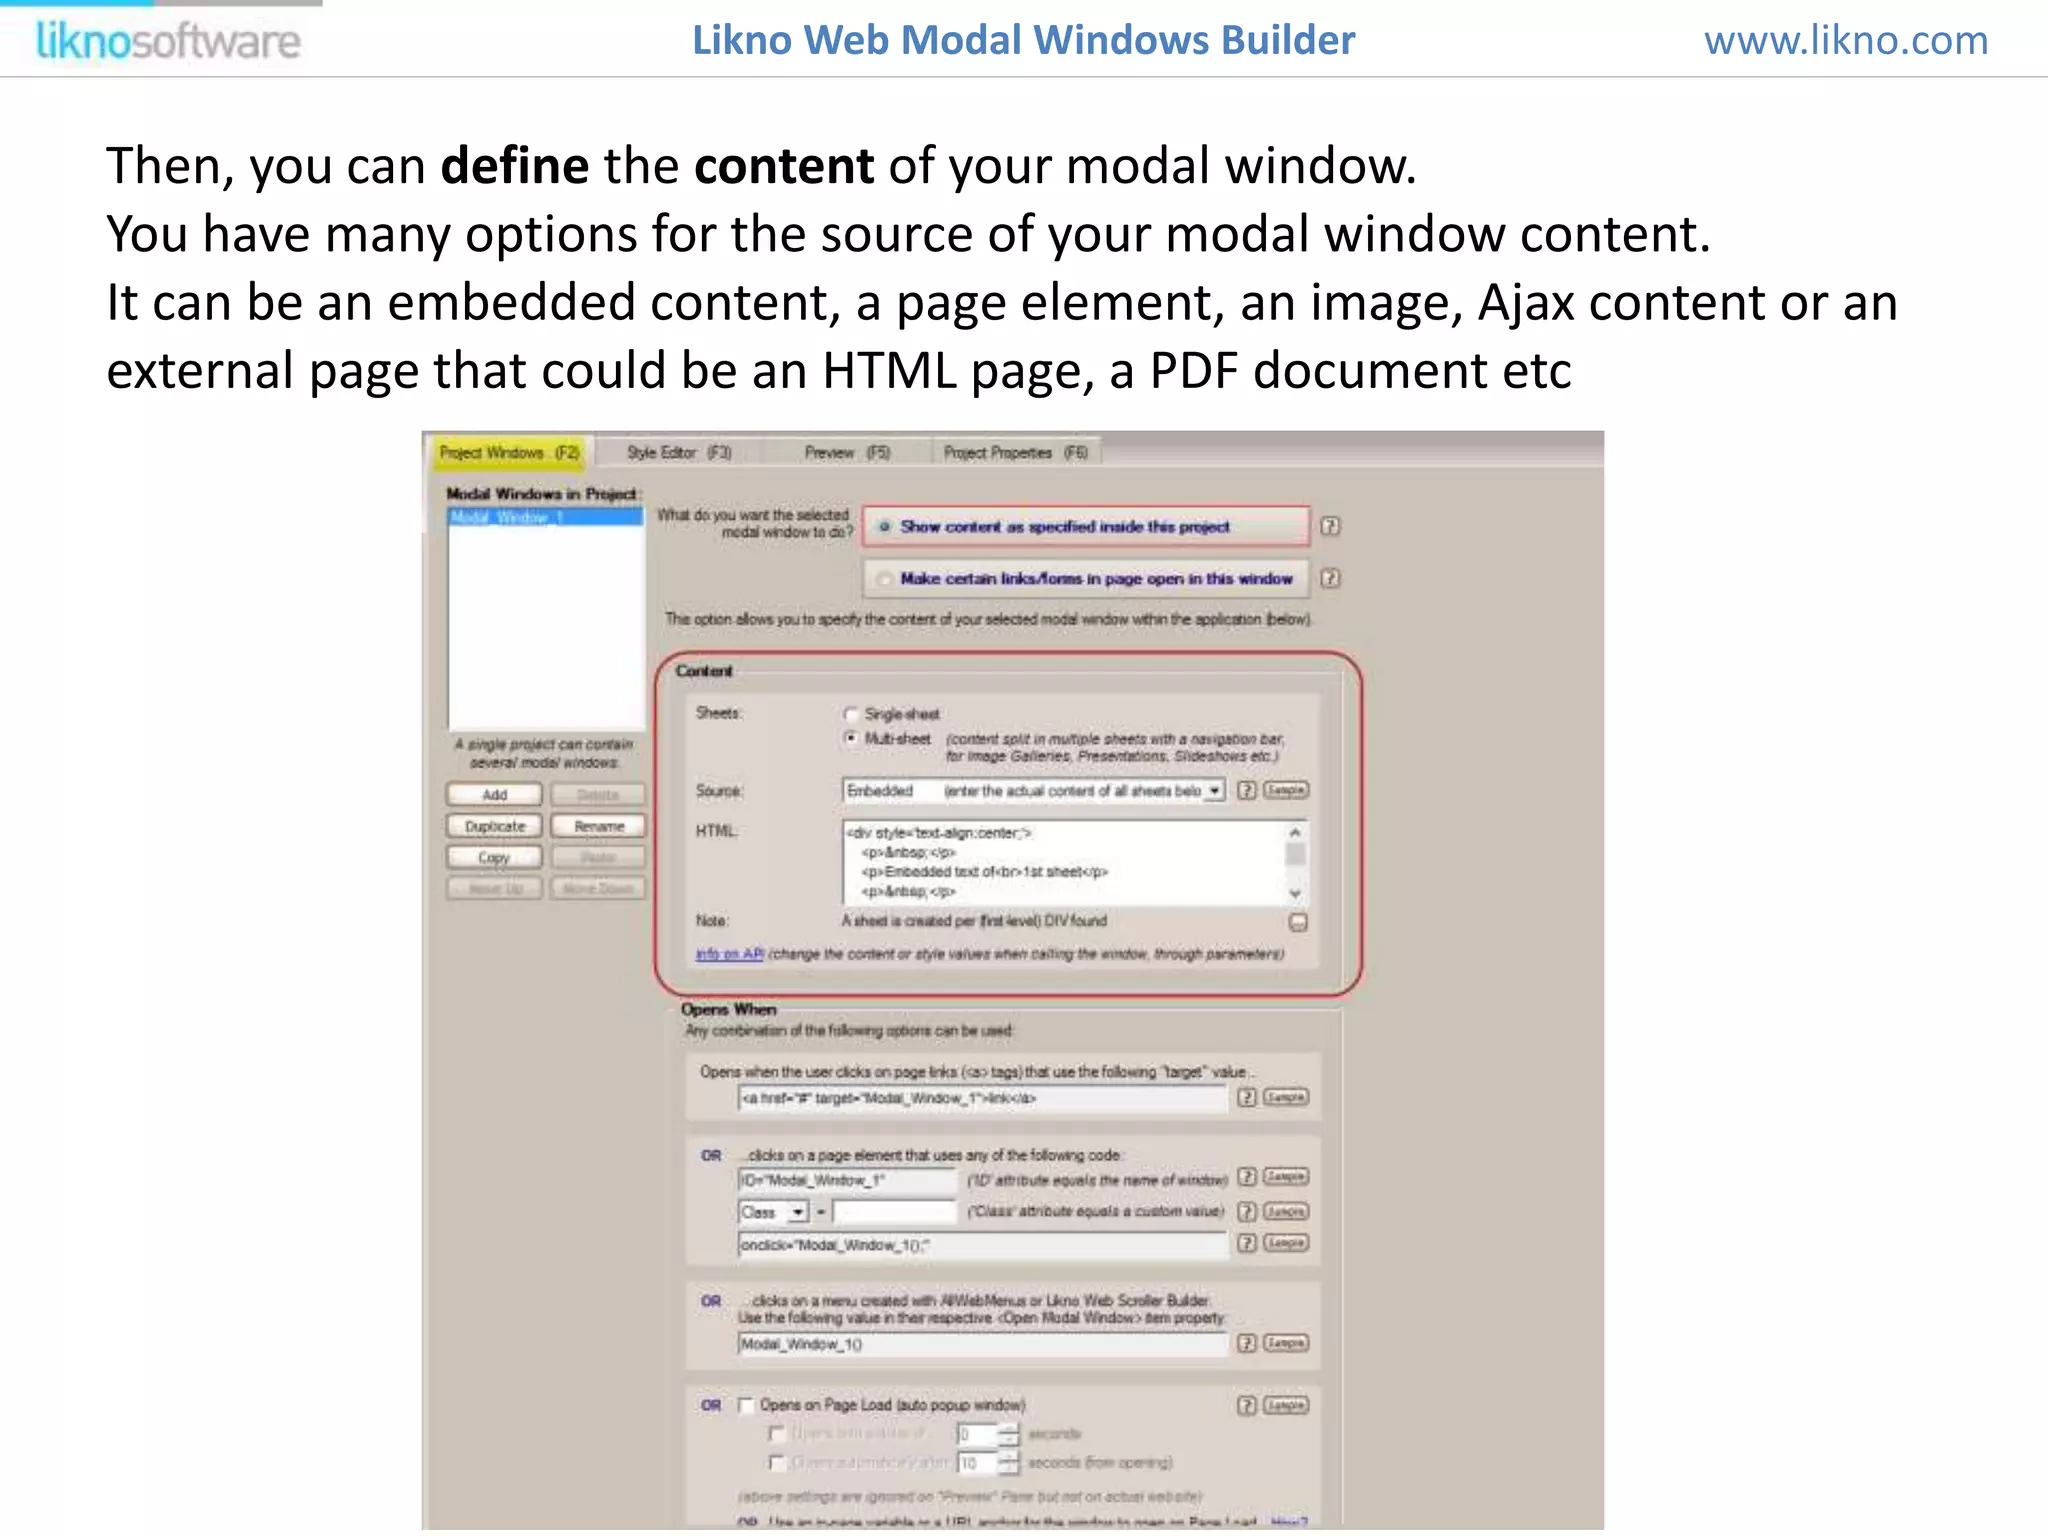Click the Move Up button

click(x=495, y=888)
